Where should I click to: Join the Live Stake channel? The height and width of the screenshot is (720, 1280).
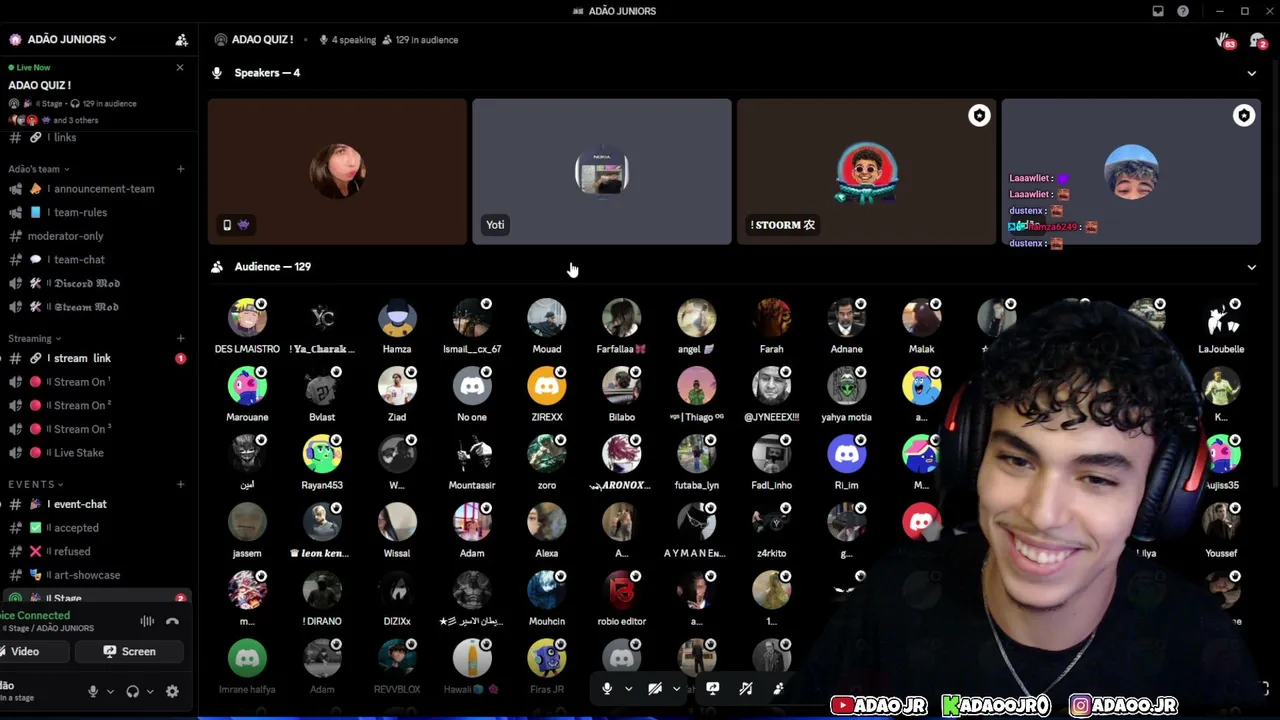[x=97, y=453]
